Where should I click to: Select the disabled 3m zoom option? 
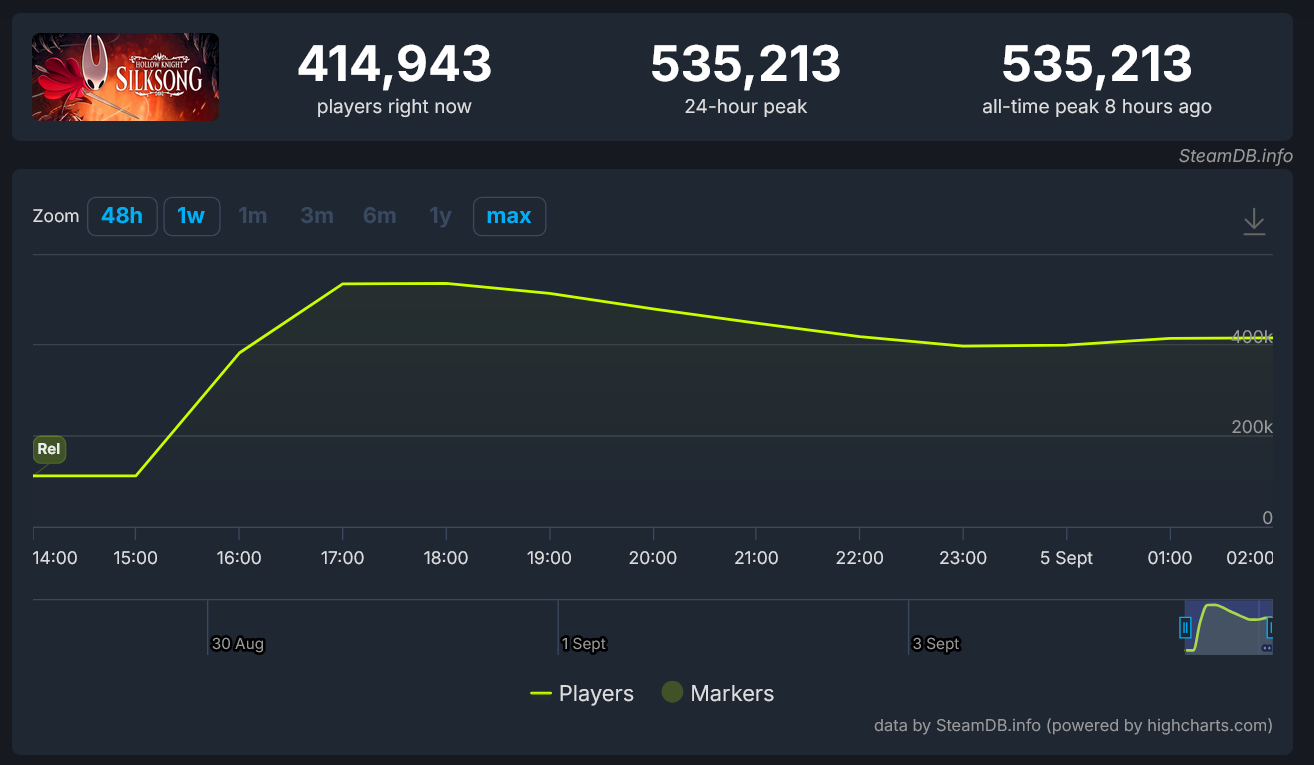point(317,216)
